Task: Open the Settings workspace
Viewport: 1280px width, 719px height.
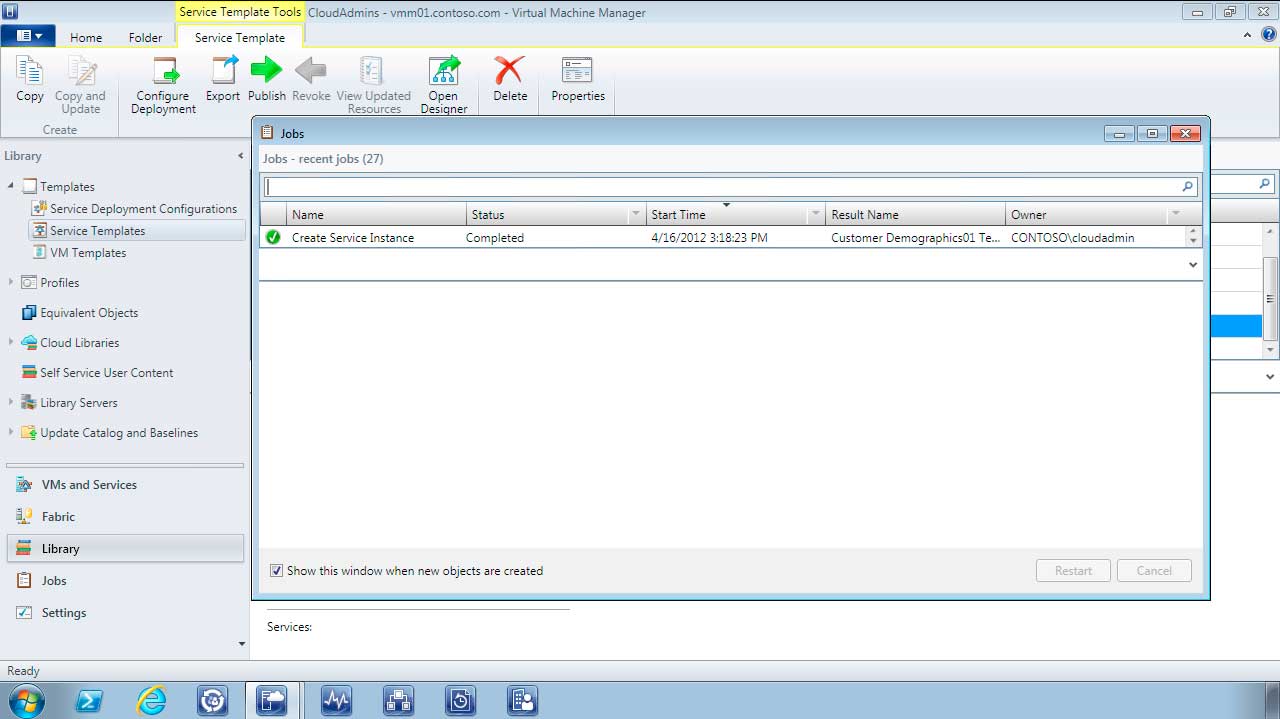Action: pyautogui.click(x=125, y=613)
